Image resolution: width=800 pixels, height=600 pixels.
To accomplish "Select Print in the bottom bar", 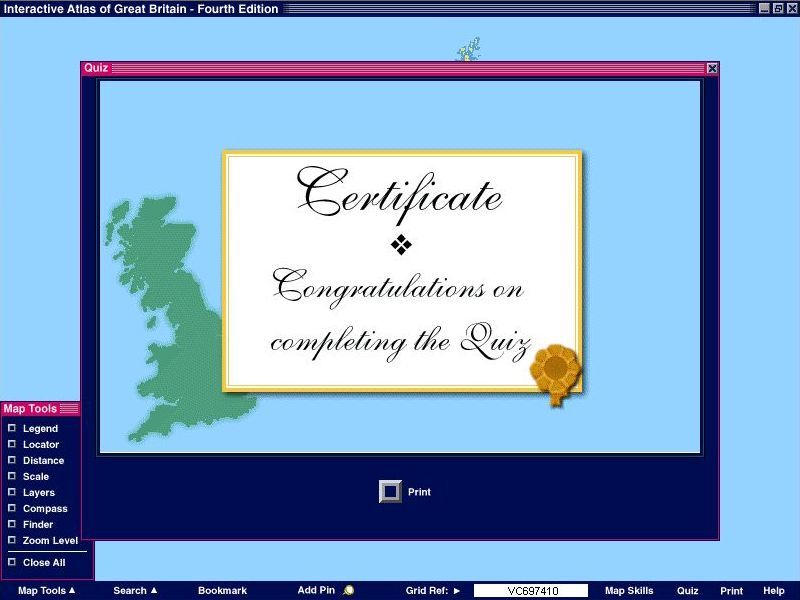I will pos(731,590).
